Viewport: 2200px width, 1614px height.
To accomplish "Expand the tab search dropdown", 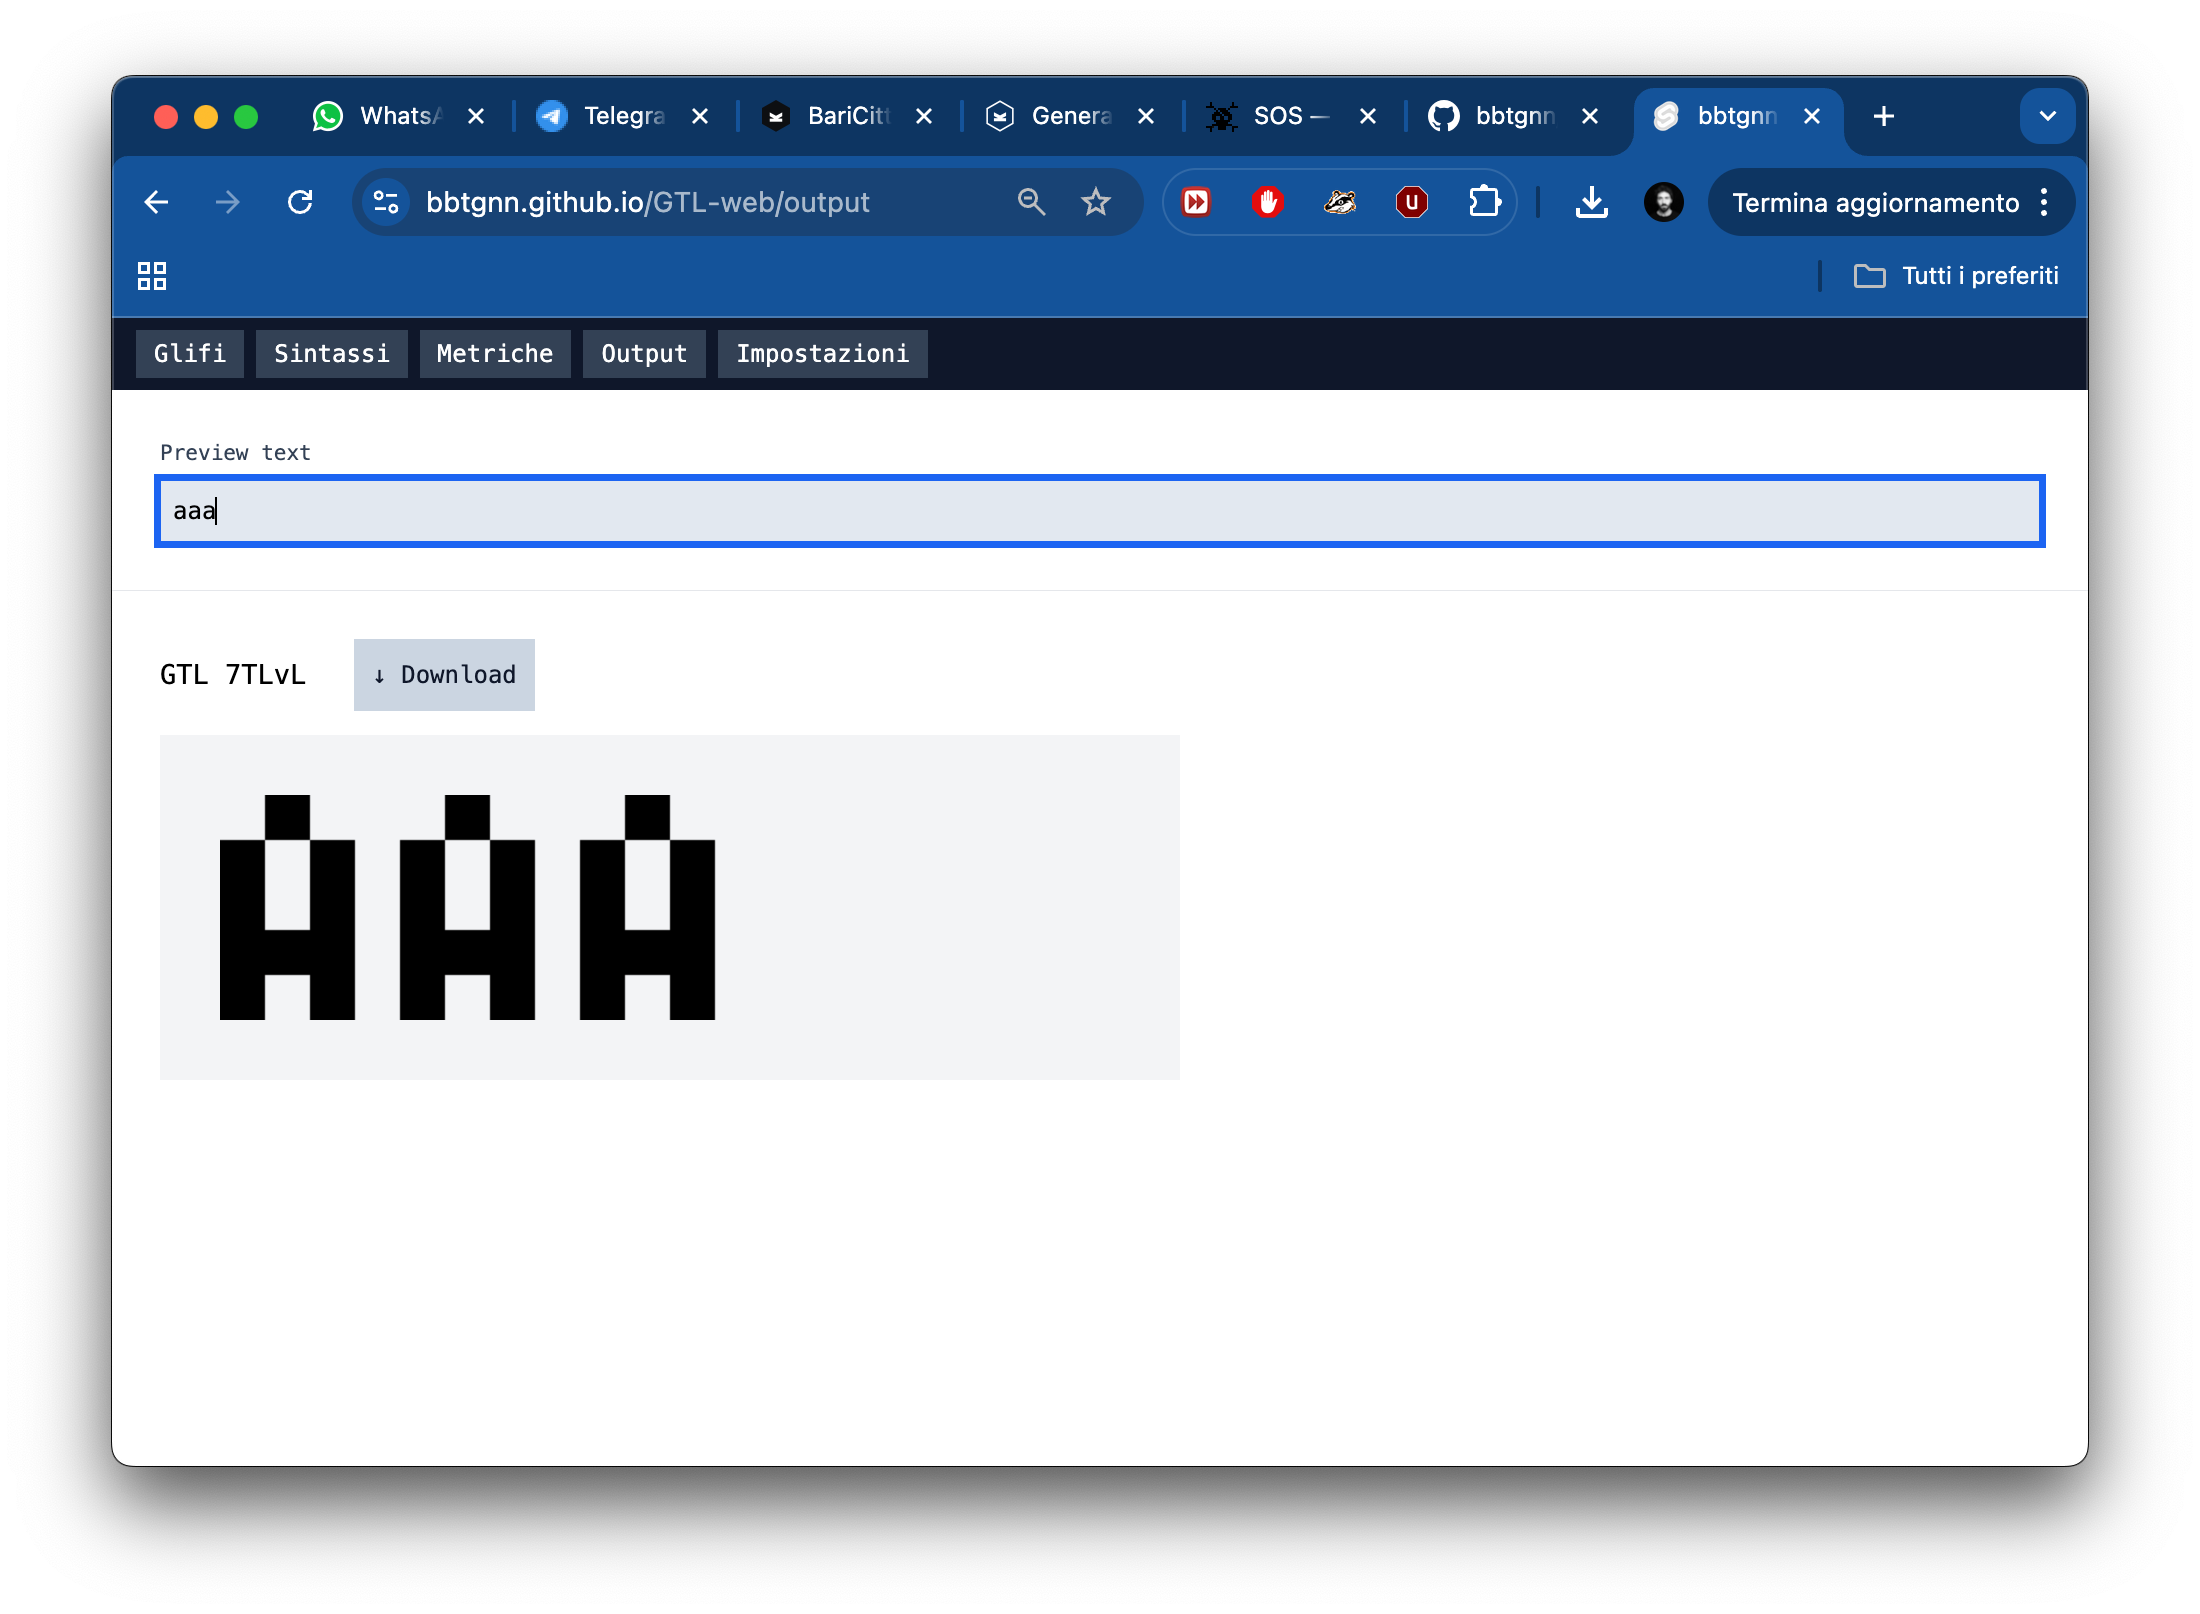I will coord(2047,117).
